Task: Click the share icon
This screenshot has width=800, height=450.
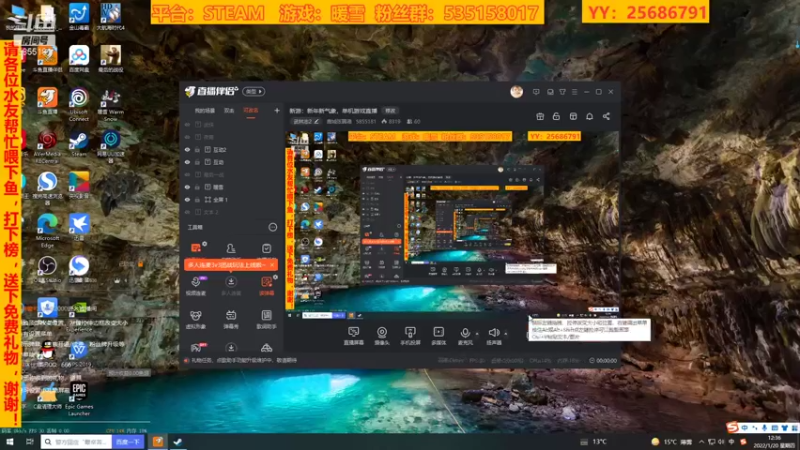Action: [606, 116]
